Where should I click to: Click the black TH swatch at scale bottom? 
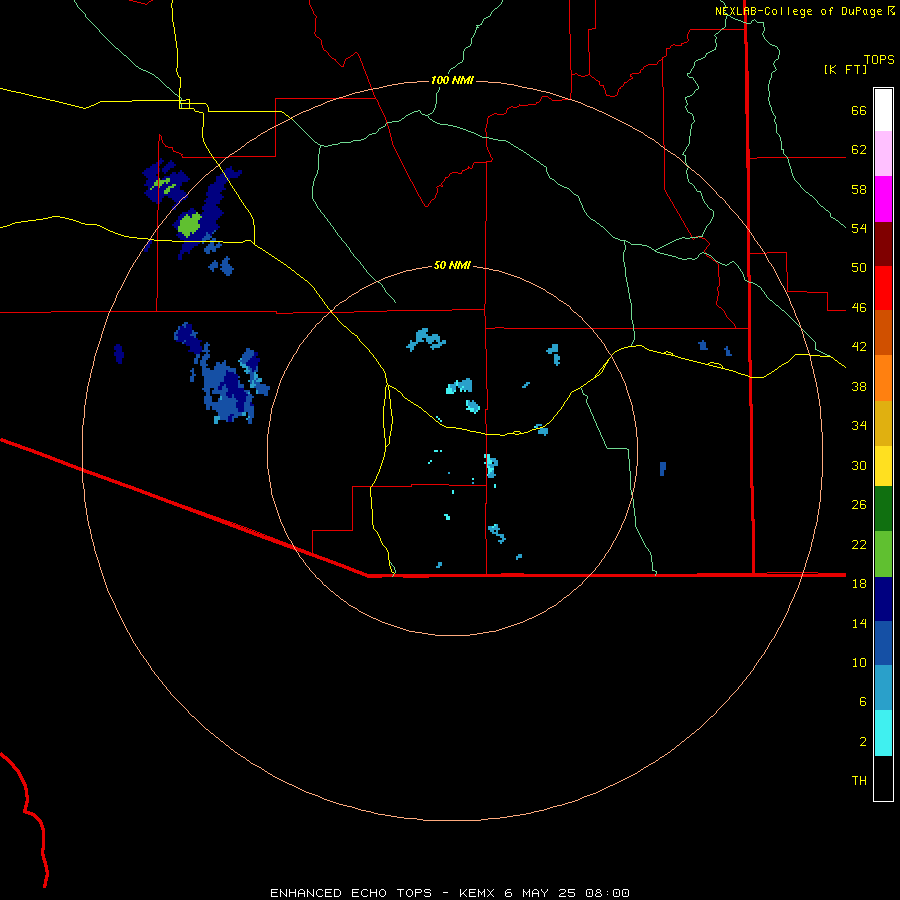883,778
